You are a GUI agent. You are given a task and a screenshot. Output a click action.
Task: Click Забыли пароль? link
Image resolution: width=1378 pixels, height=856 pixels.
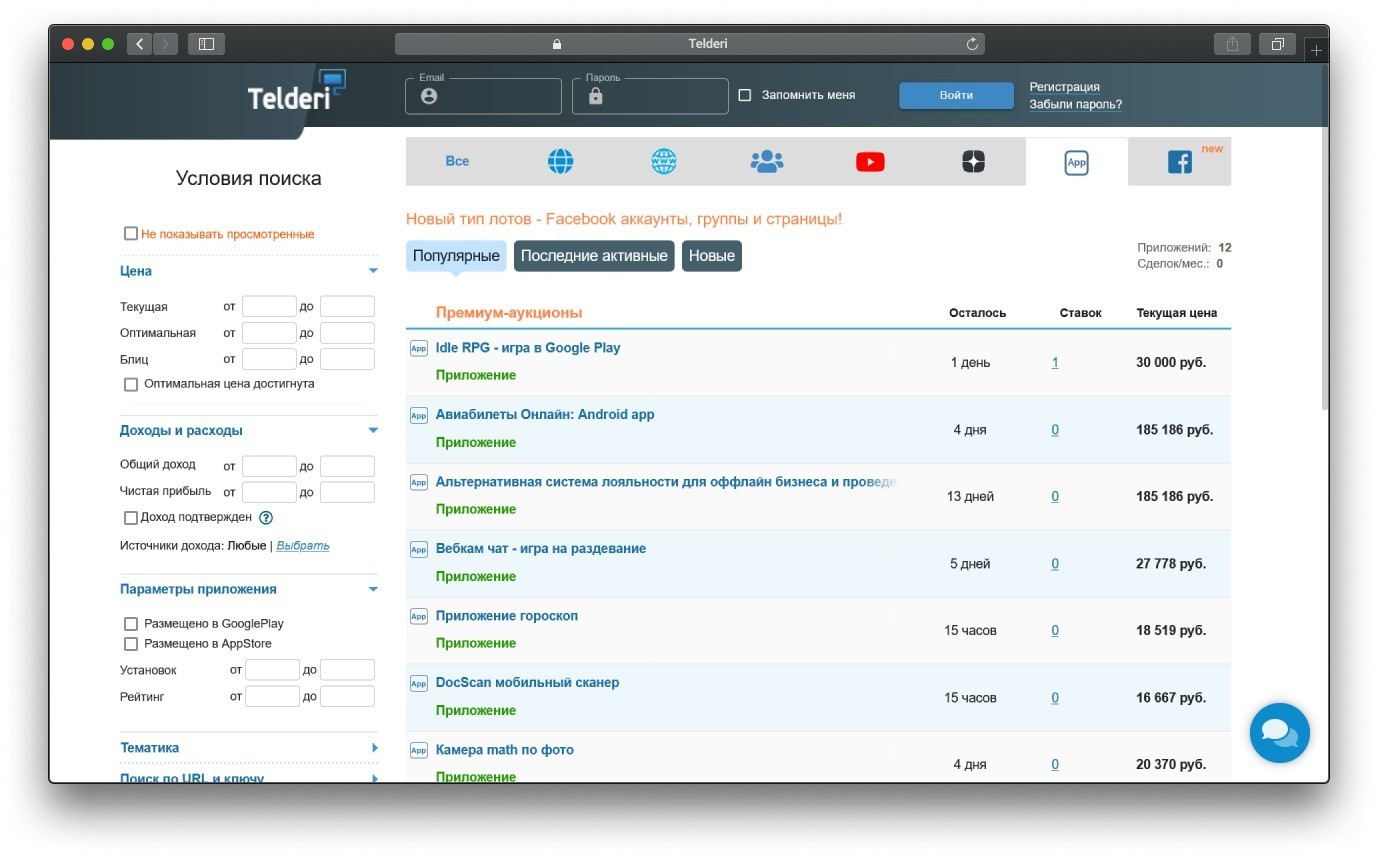click(1076, 104)
